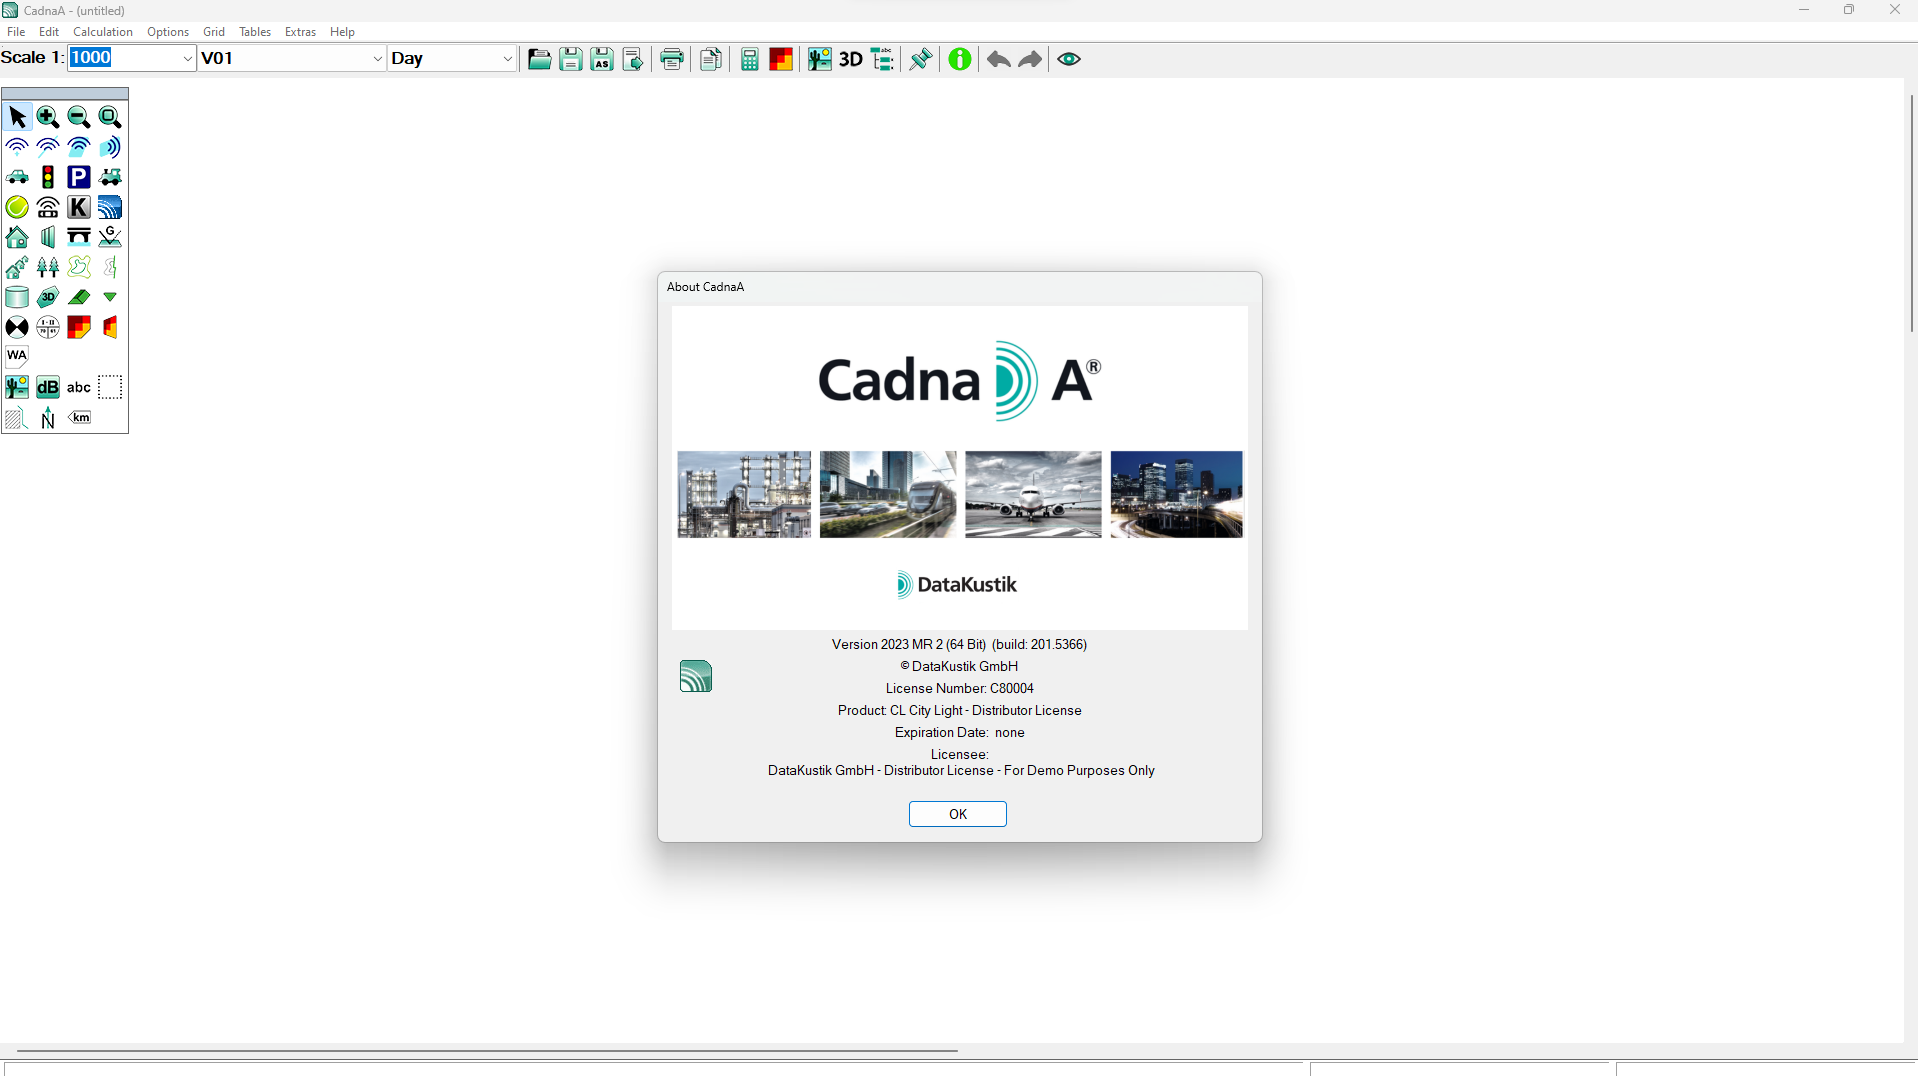Click the green info icon
1918x1078 pixels.
(960, 59)
